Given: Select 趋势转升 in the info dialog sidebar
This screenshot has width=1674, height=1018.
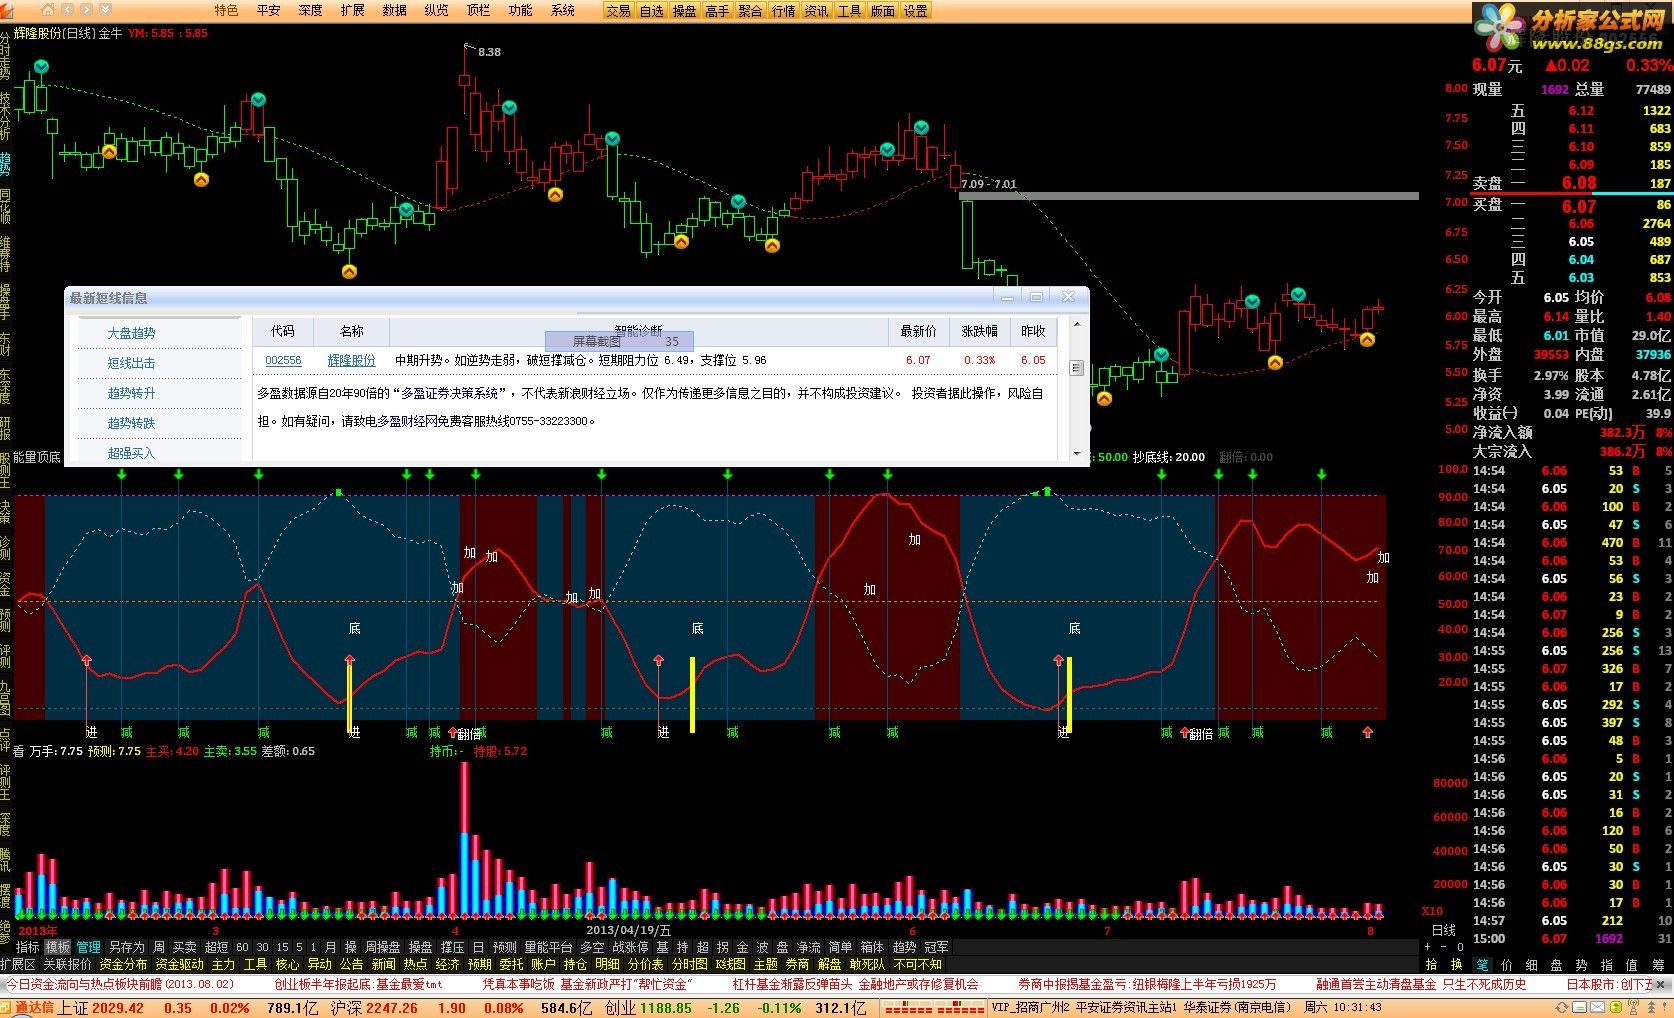Looking at the screenshot, I should point(131,393).
